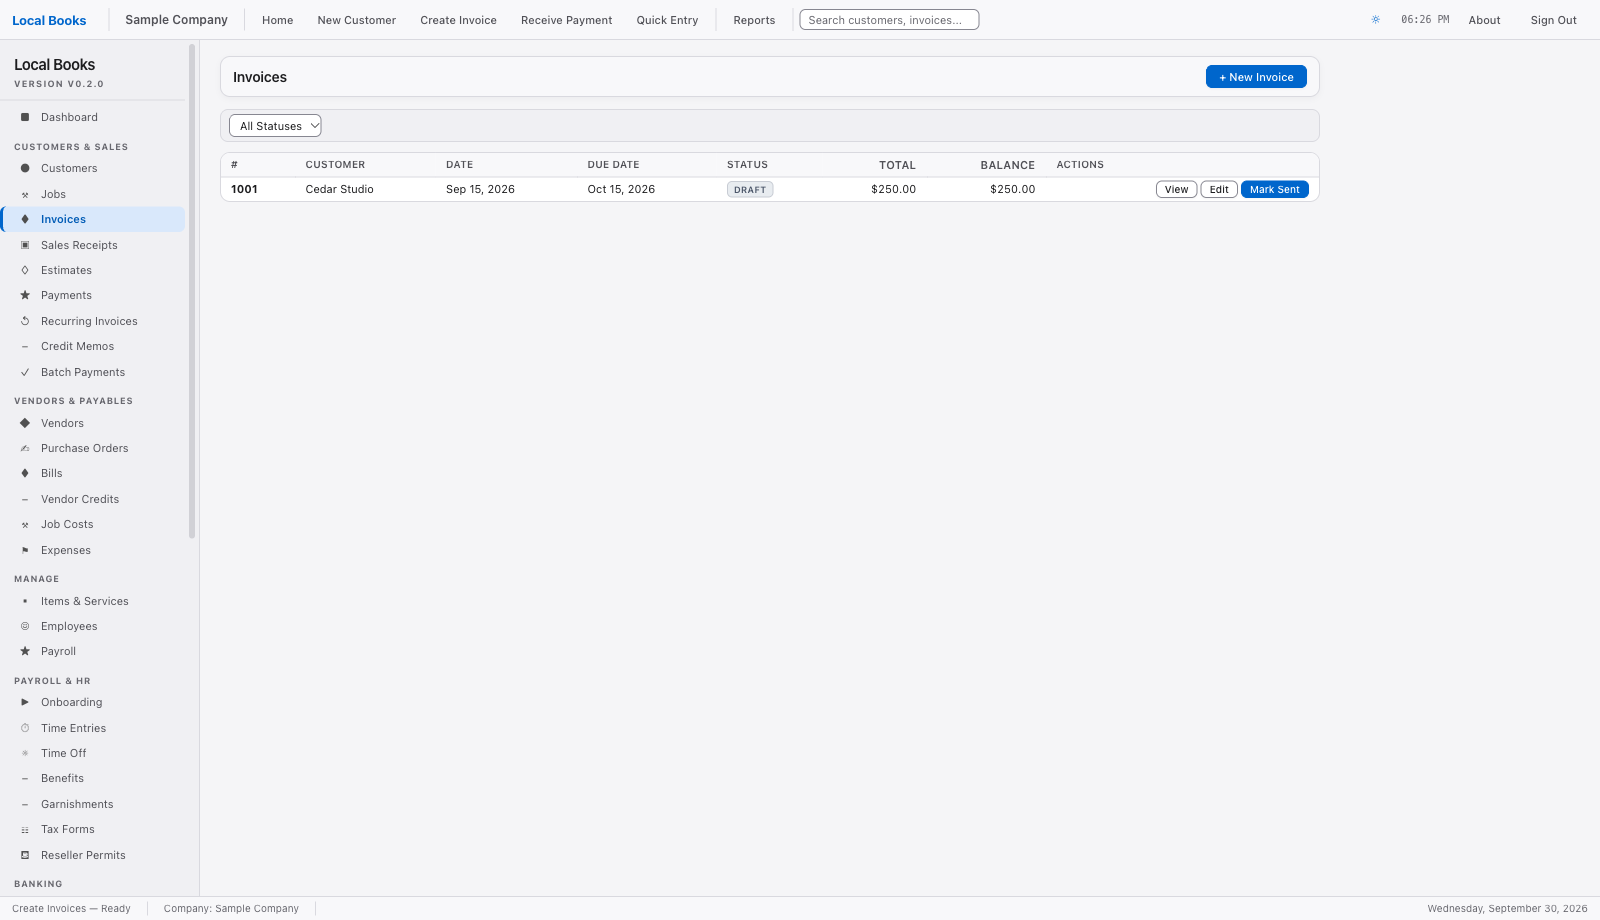Click the Payments star icon

coord(25,295)
